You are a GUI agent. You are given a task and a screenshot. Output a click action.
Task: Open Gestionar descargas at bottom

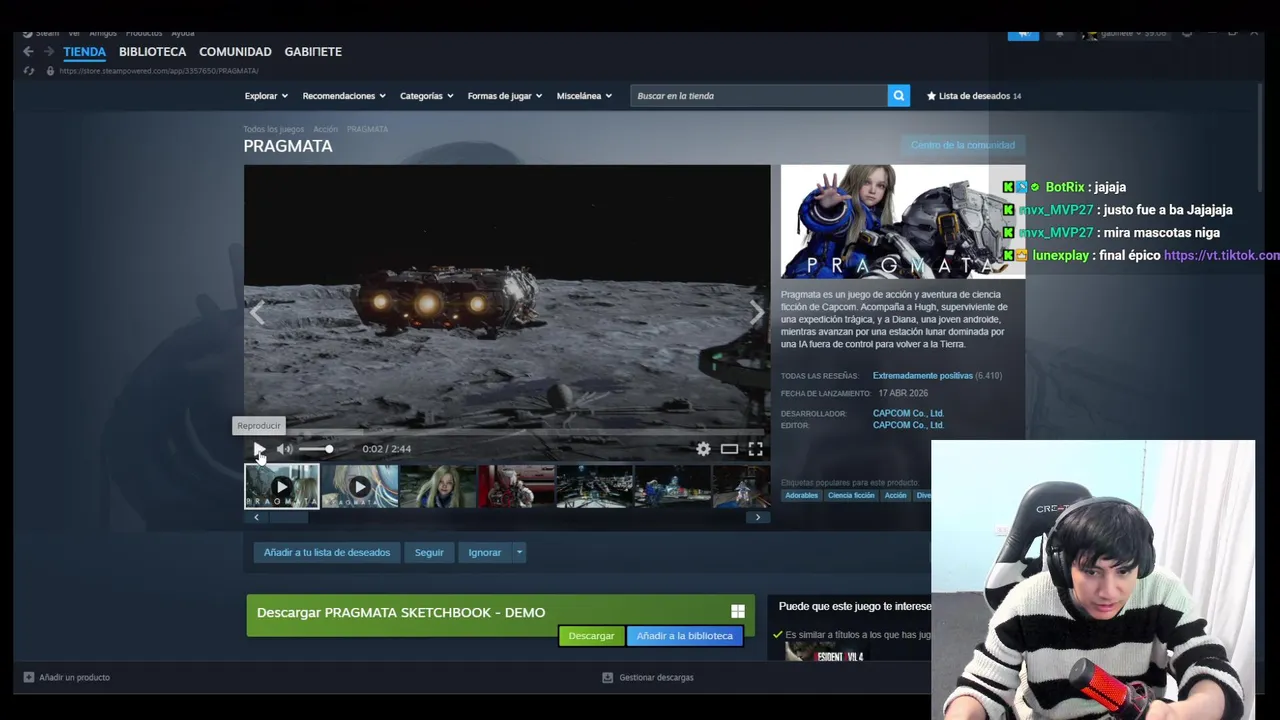648,677
